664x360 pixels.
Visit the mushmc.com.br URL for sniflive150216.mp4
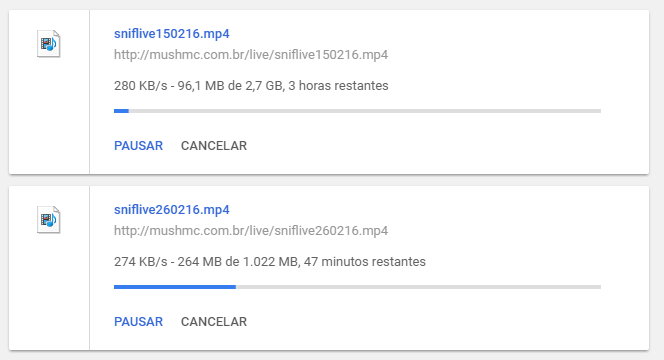pos(251,55)
